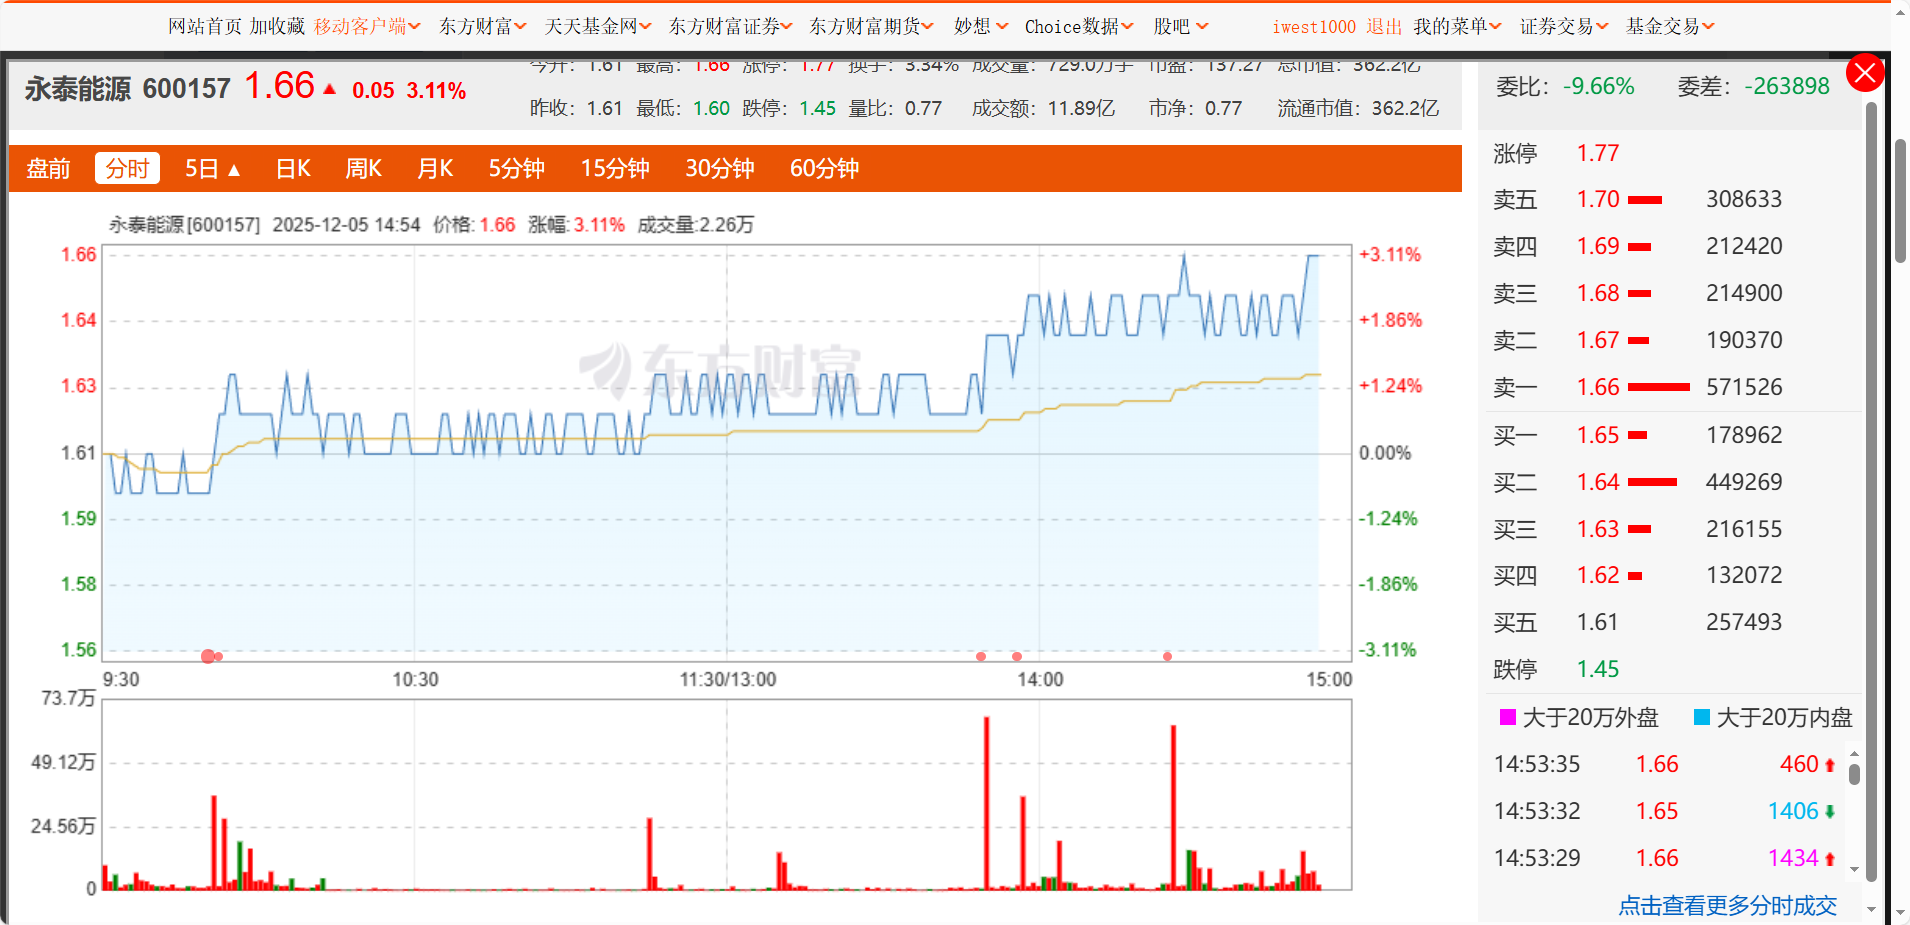
Task: Open the 盘前 pre-market tab
Action: click(48, 168)
